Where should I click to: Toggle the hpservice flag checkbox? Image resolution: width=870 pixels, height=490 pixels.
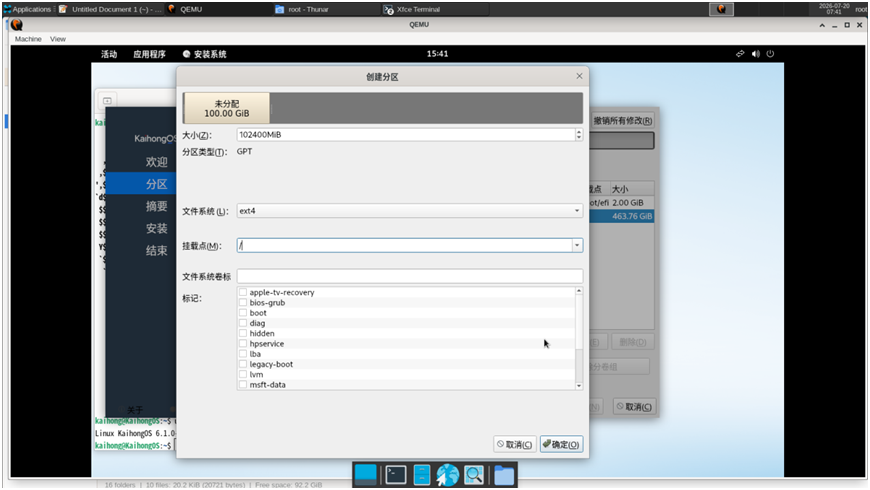pos(243,343)
